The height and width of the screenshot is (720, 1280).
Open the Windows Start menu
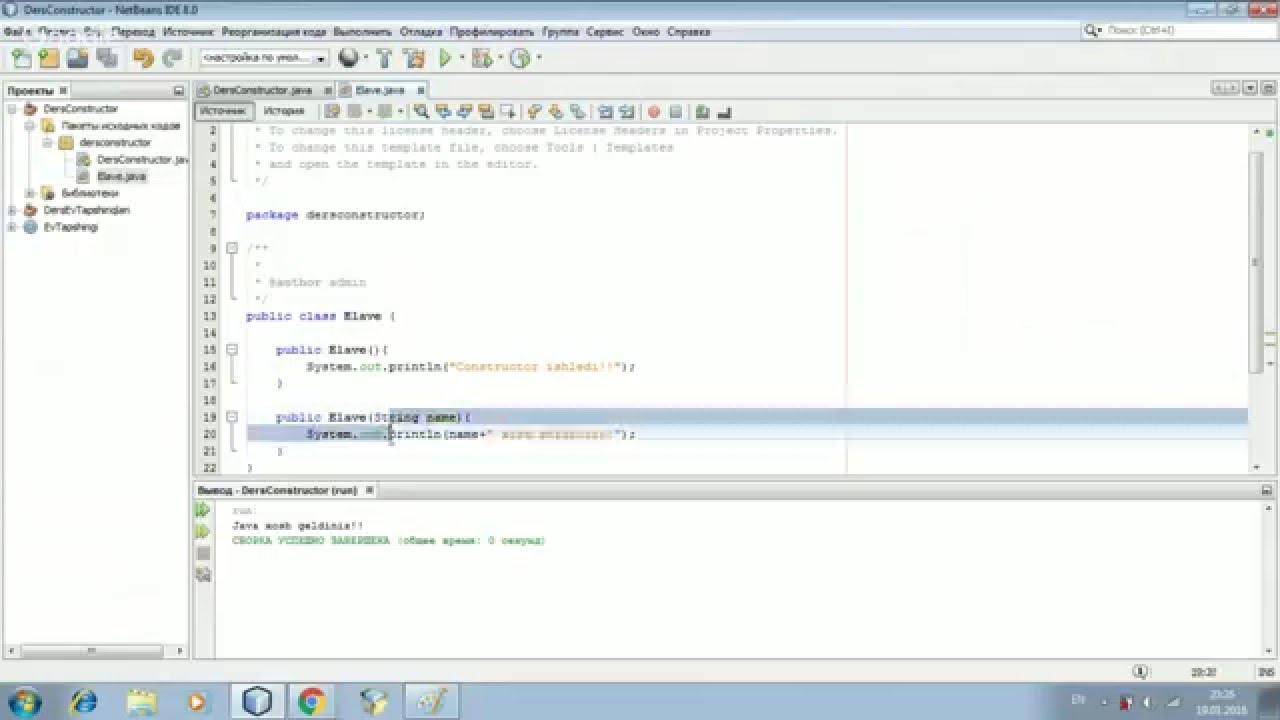coord(23,700)
